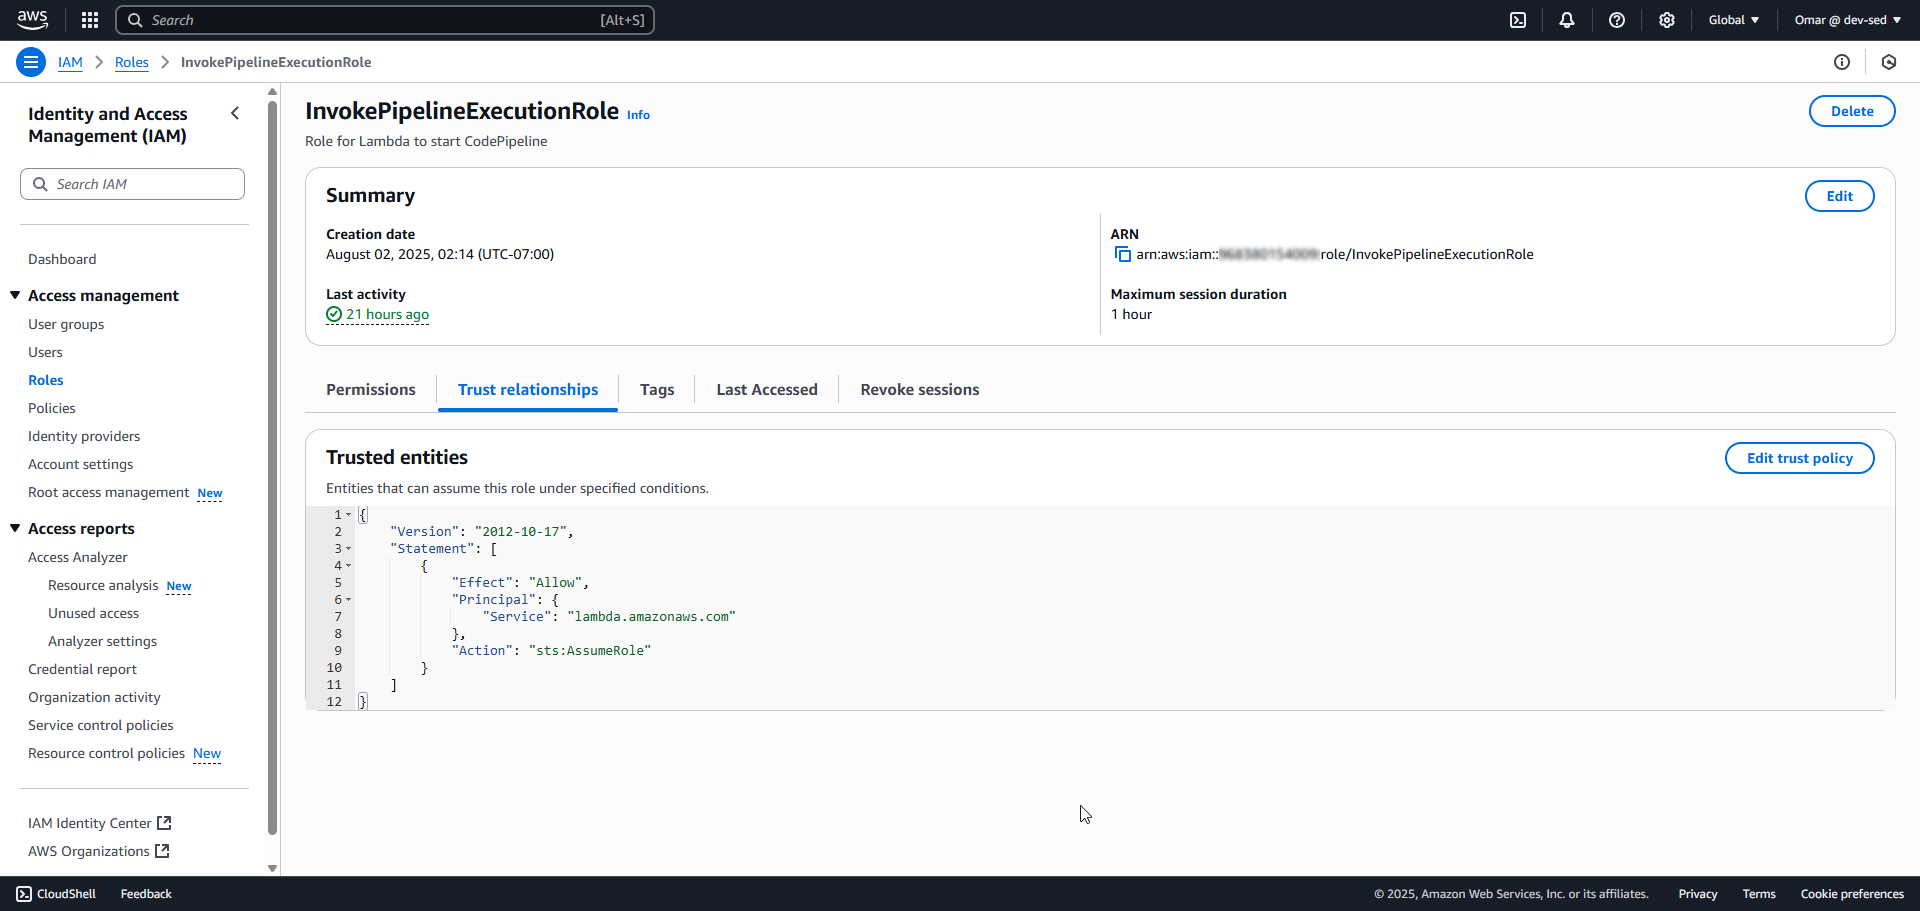Open Credential report
The width and height of the screenshot is (1920, 911).
(82, 669)
